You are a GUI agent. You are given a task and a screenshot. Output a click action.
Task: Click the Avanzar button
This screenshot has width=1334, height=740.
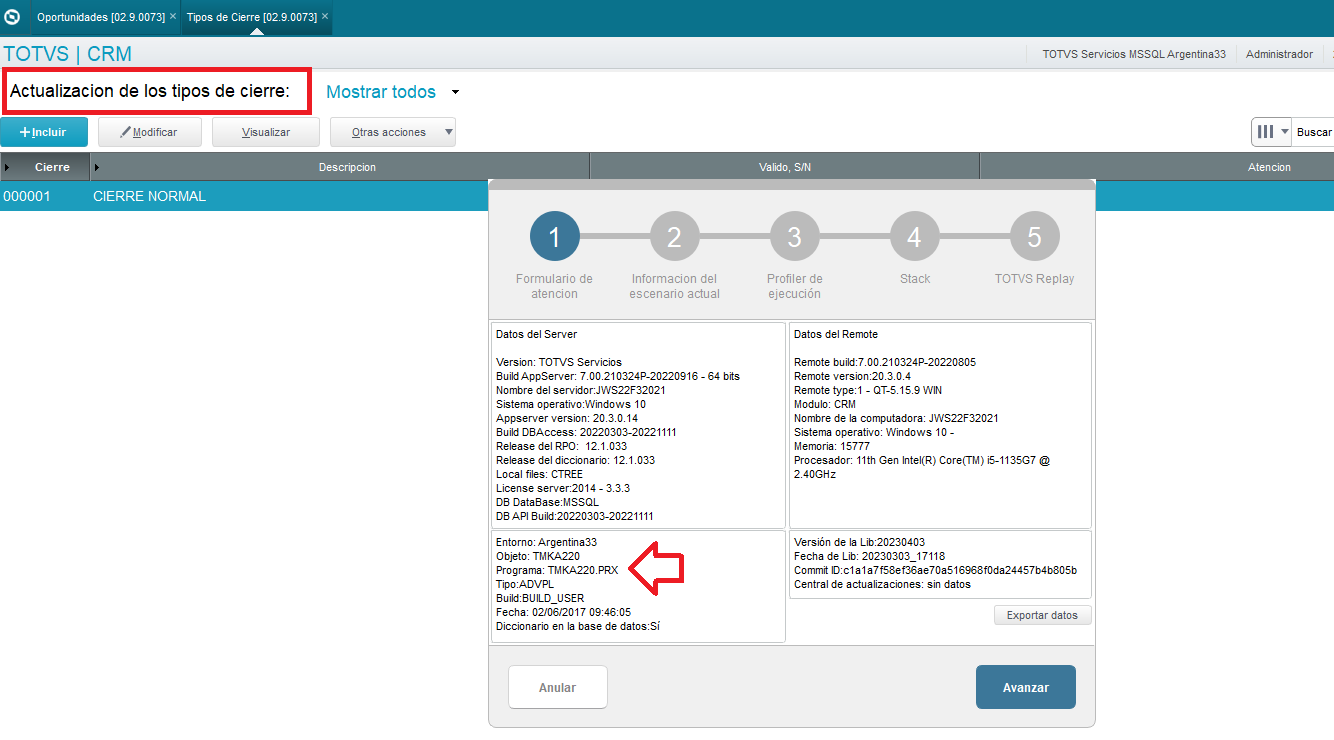coord(1026,687)
